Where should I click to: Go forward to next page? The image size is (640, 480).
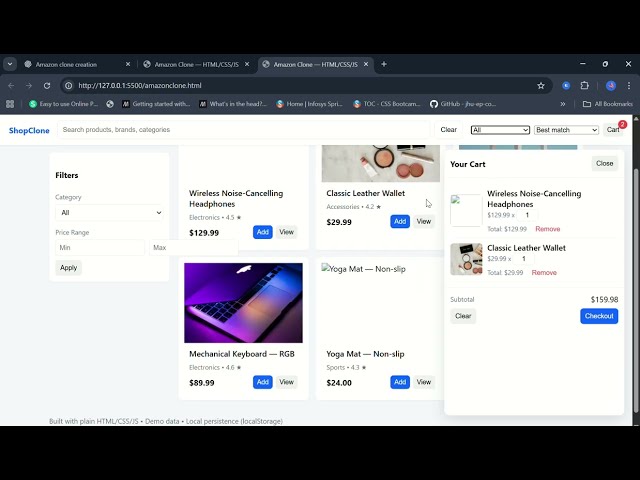pyautogui.click(x=29, y=86)
